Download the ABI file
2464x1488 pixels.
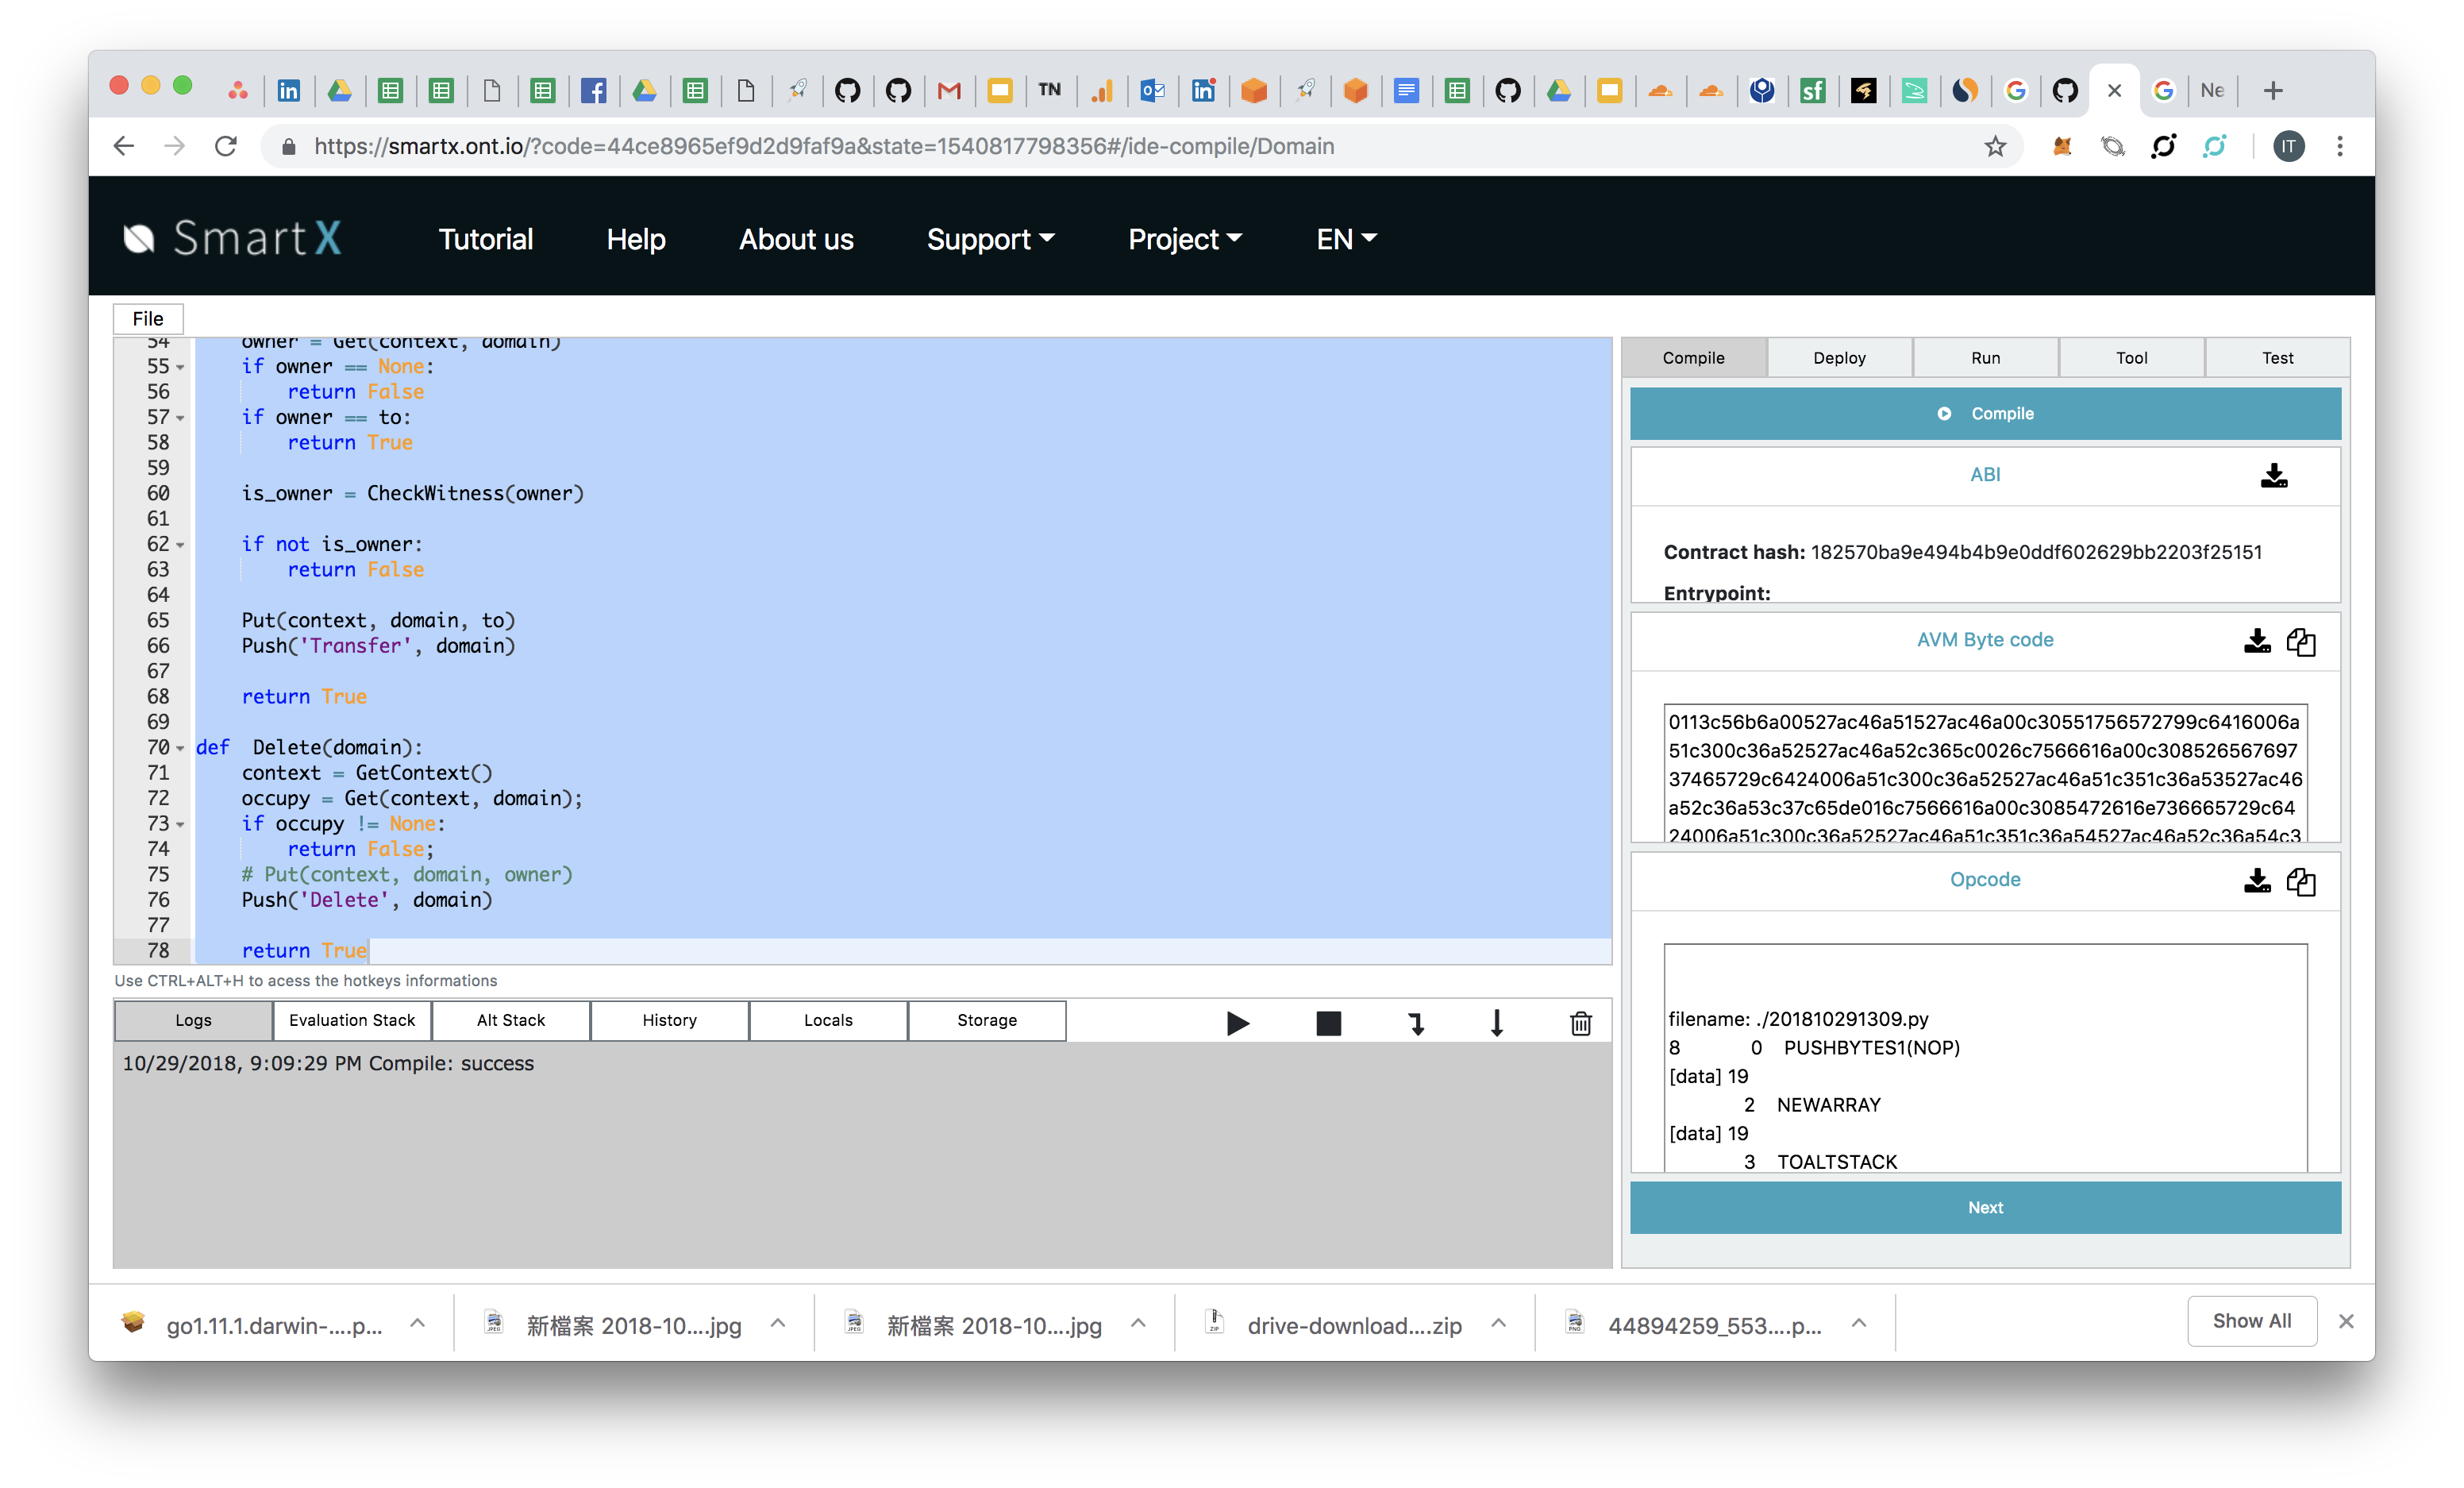2273,475
